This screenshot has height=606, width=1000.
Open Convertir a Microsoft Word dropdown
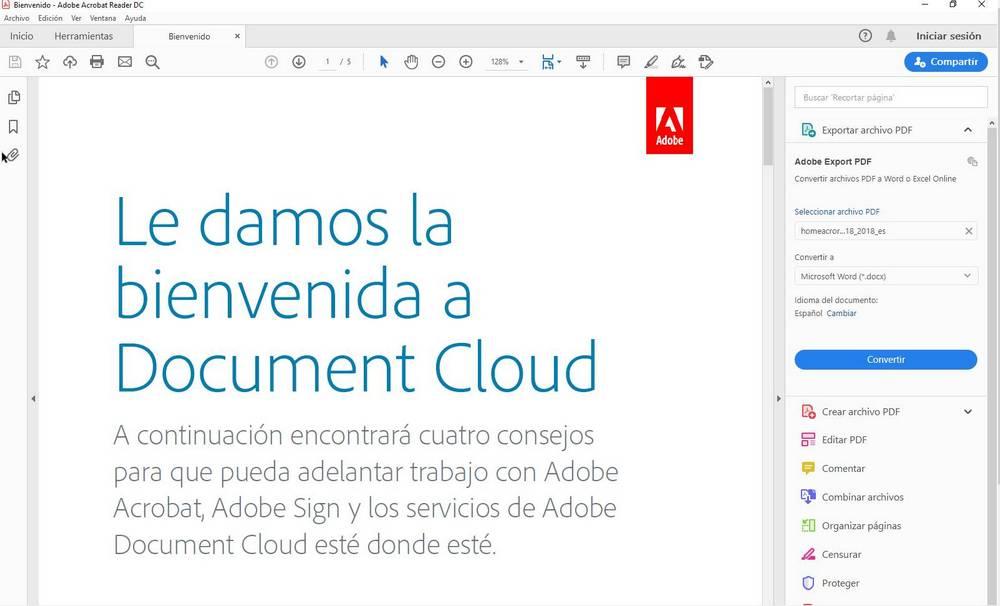click(886, 276)
